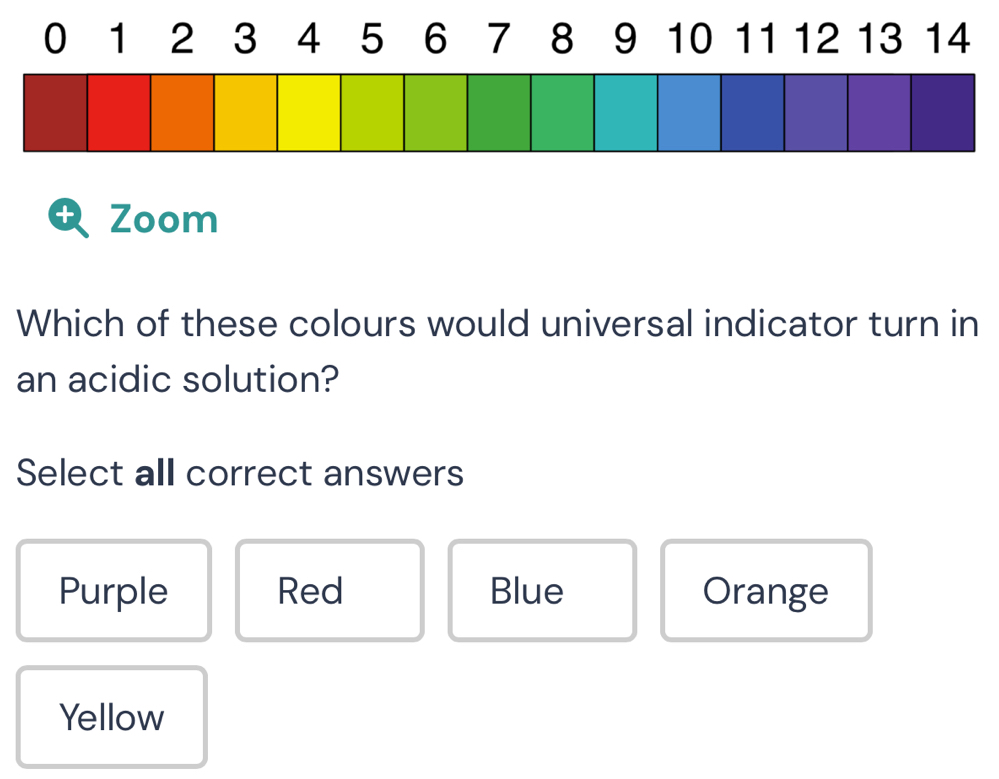Click the bright red pH 1 swatch
Viewport: 999px width, 779px height.
pos(118,112)
